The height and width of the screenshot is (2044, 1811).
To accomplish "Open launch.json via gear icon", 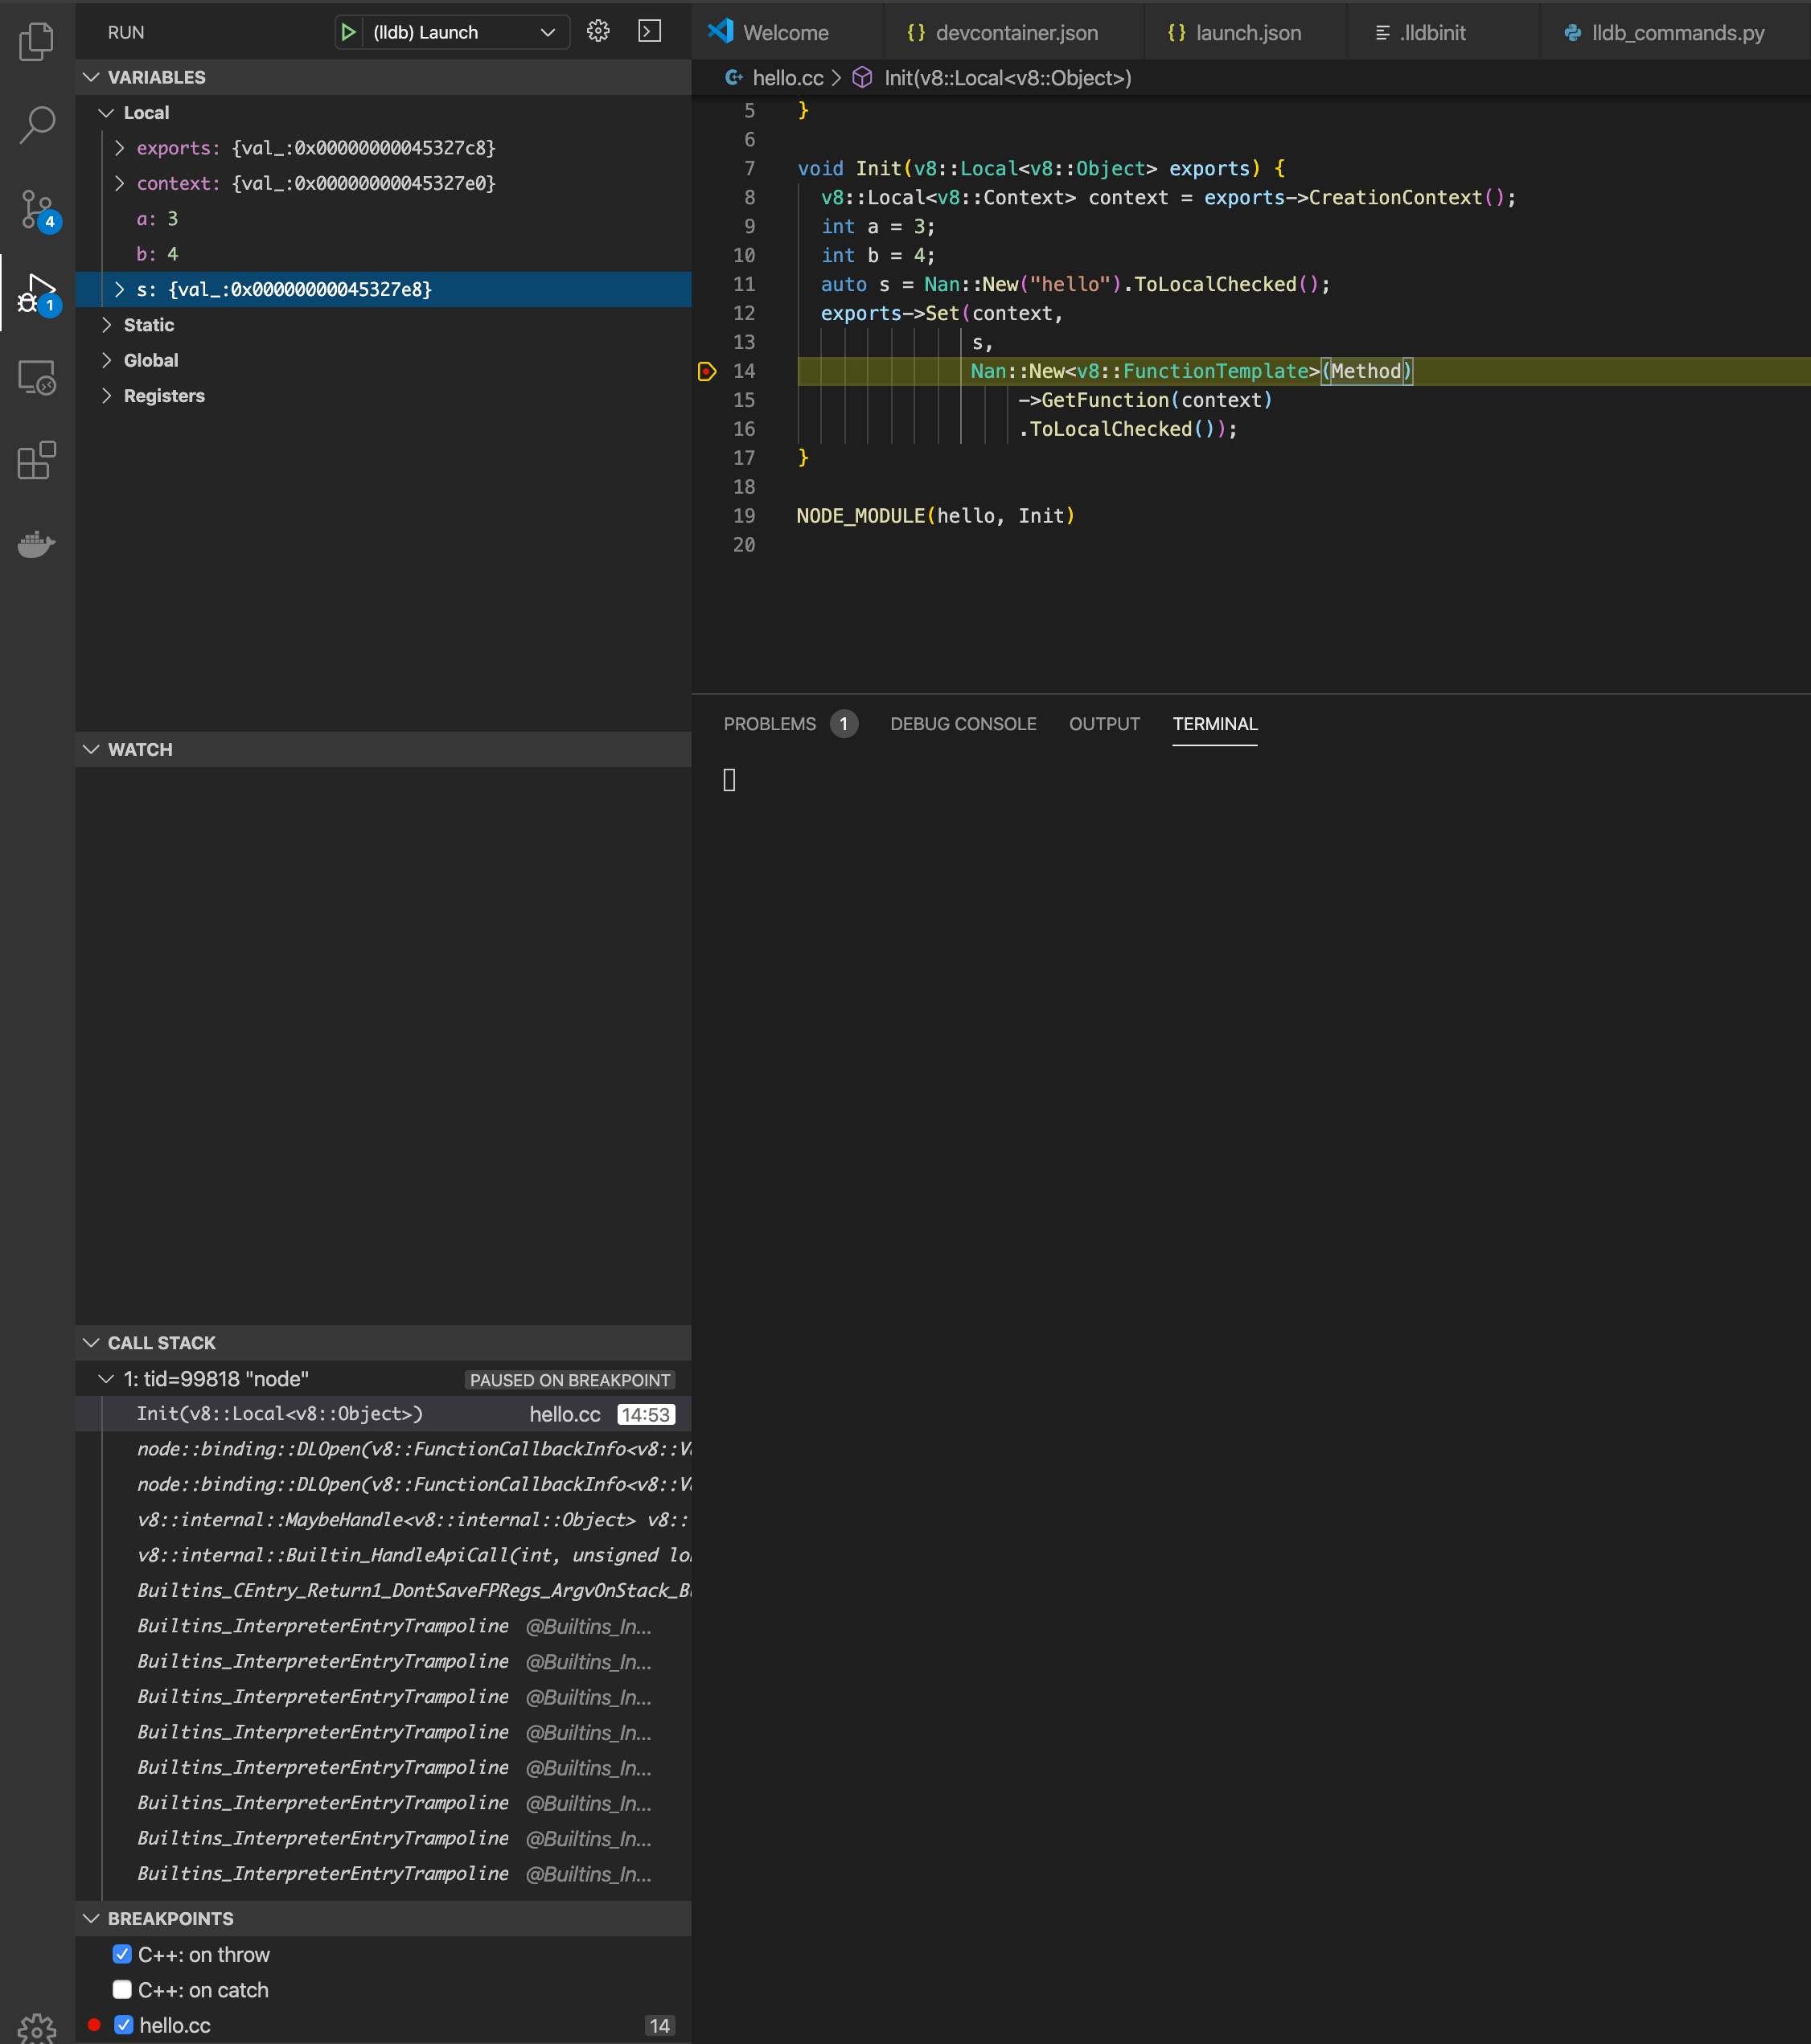I will 598,32.
